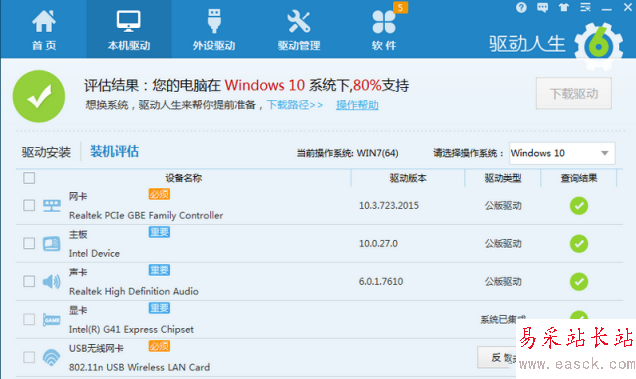Click driver version 6.0.1.7610
636x379 pixels.
pos(381,281)
